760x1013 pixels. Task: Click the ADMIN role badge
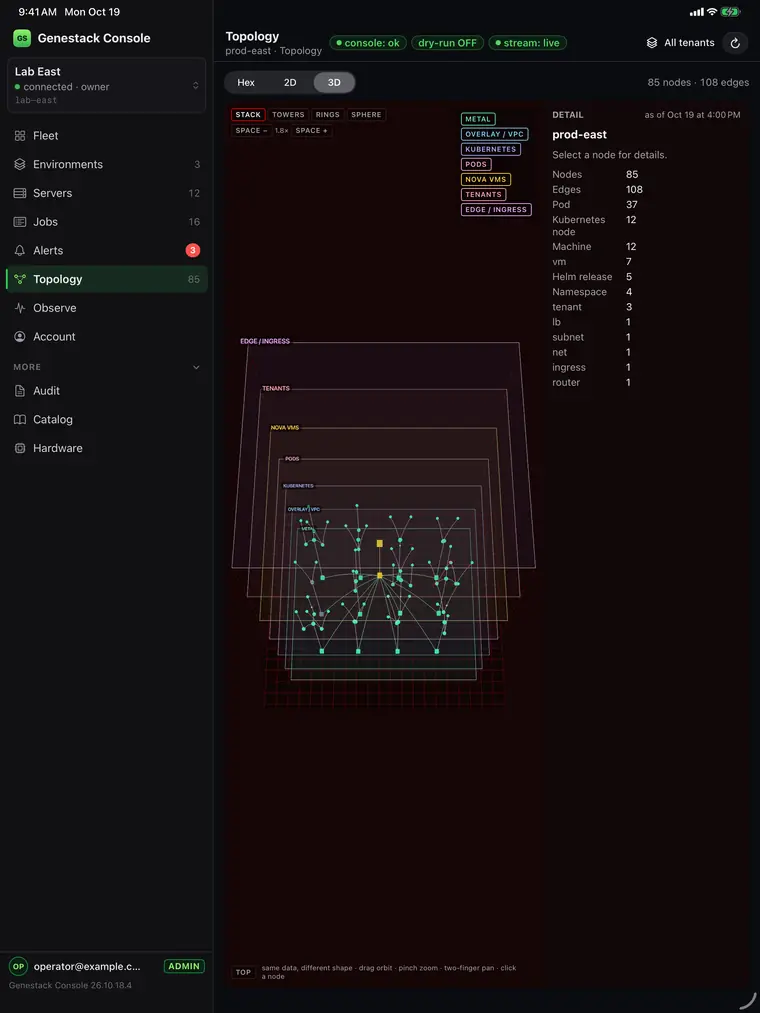184,966
